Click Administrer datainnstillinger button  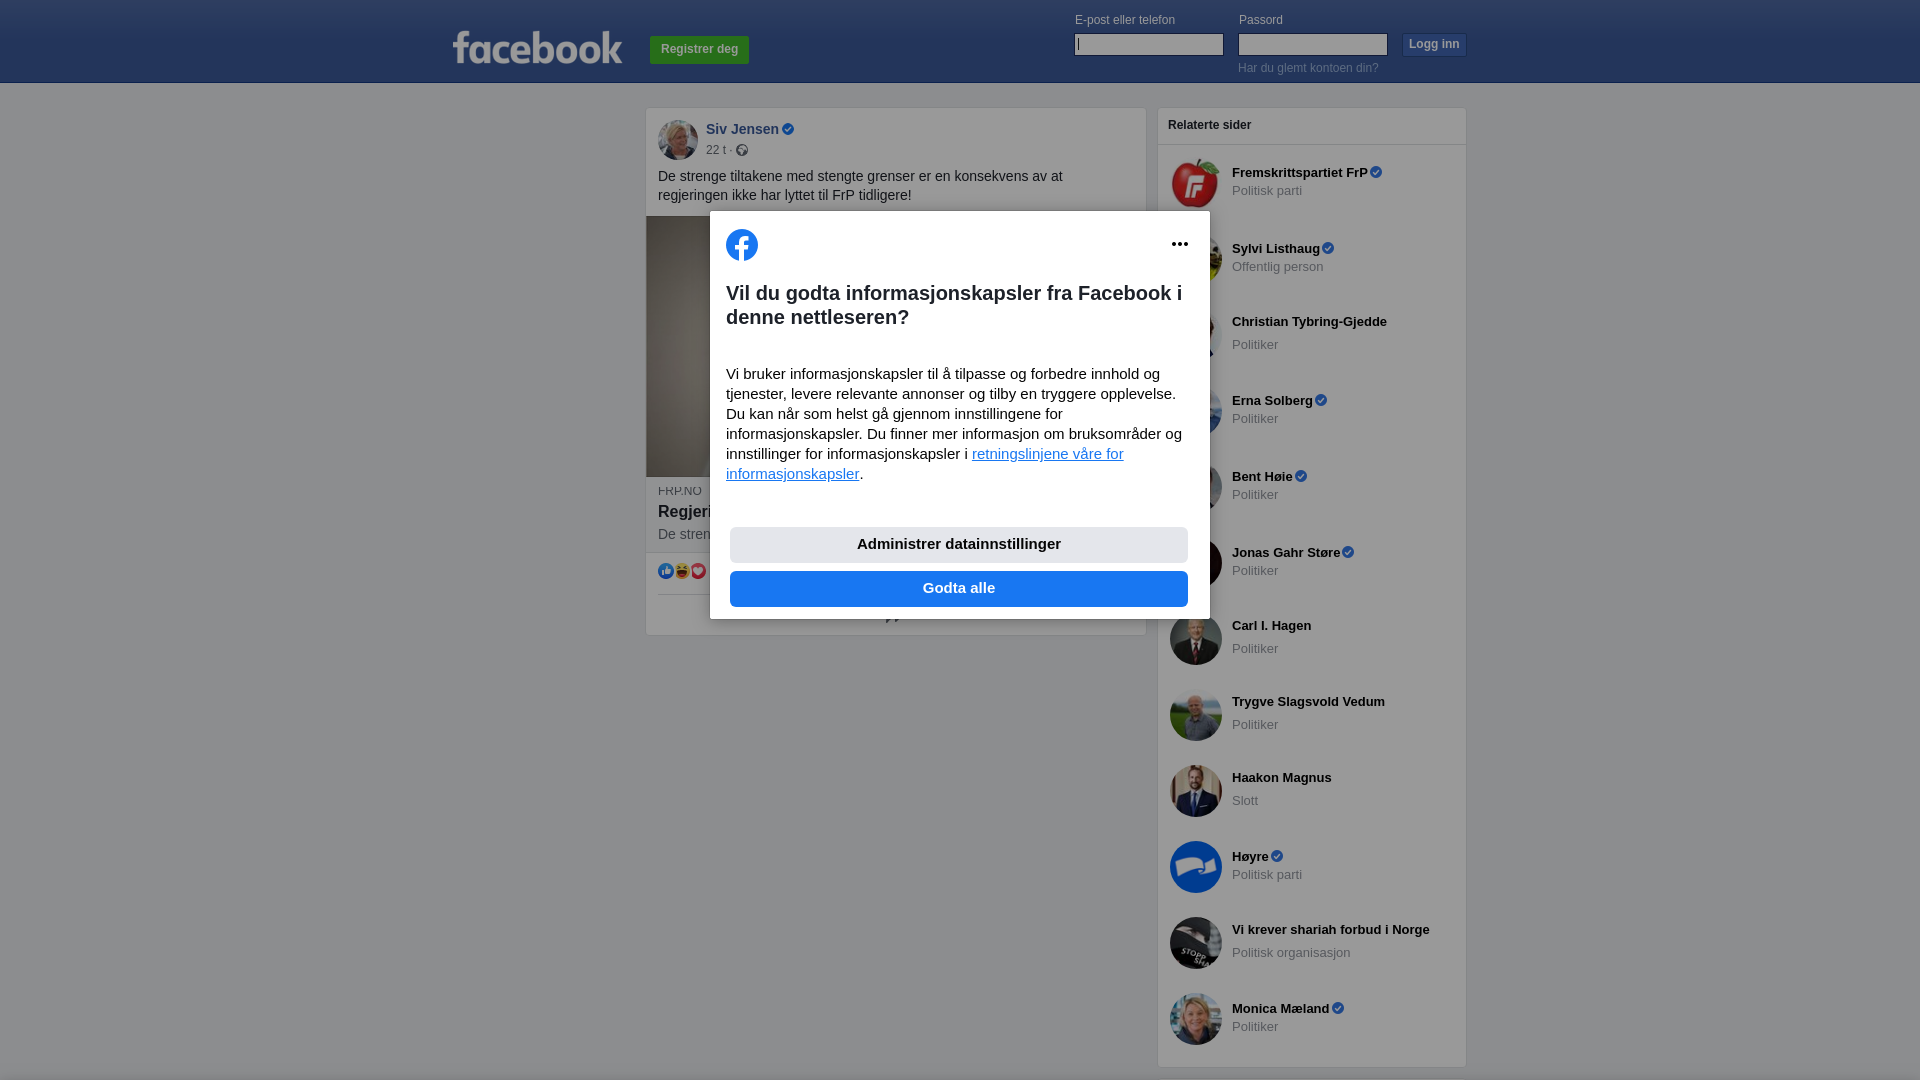(x=959, y=545)
